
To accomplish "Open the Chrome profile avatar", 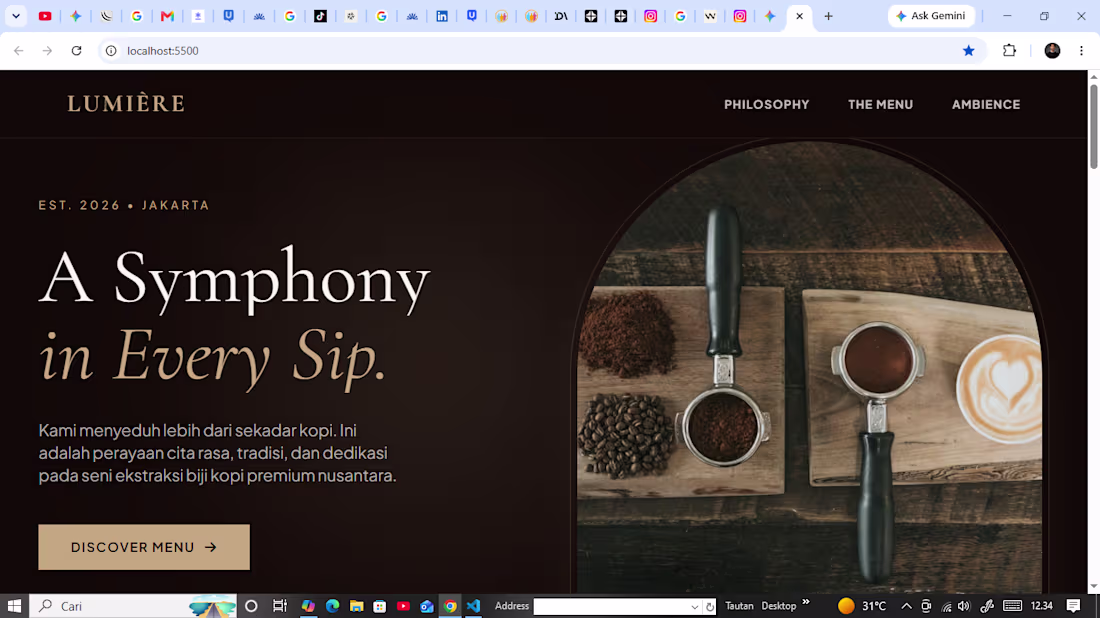I will coord(1052,51).
